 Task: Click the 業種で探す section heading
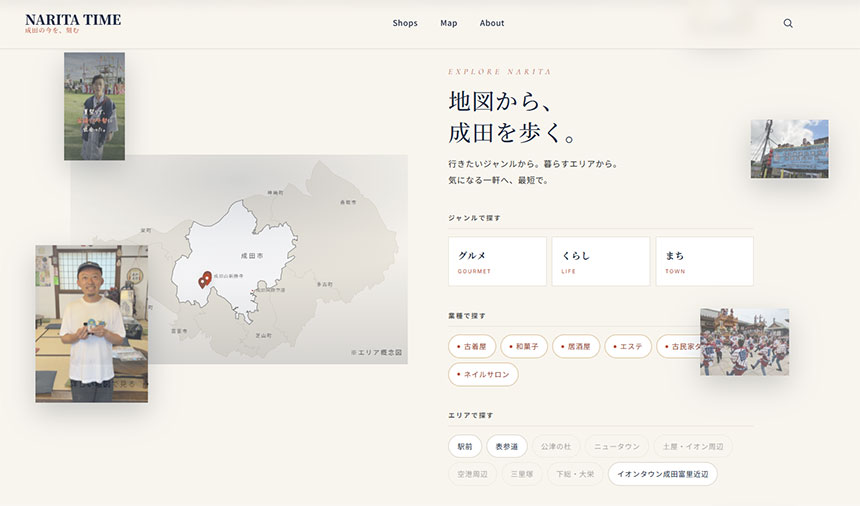point(467,316)
